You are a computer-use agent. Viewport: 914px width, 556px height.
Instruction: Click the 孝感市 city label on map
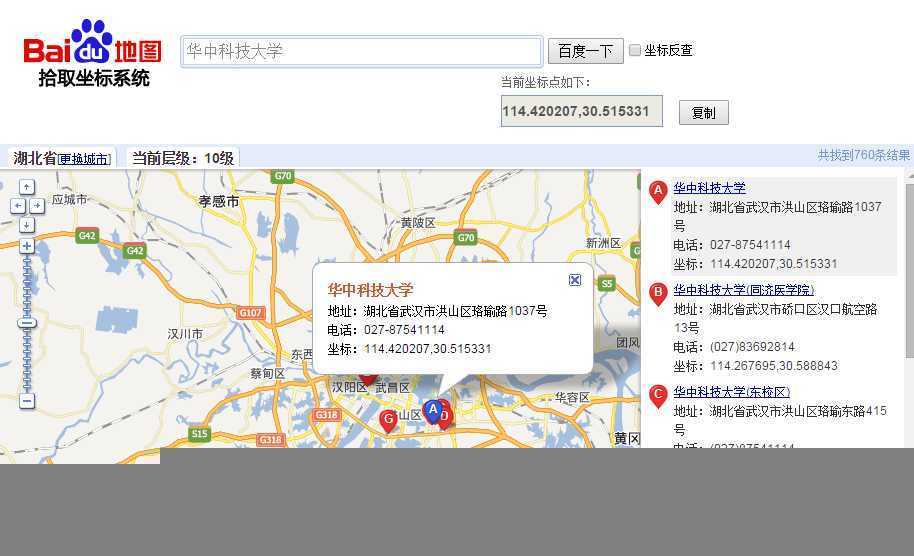tap(219, 201)
